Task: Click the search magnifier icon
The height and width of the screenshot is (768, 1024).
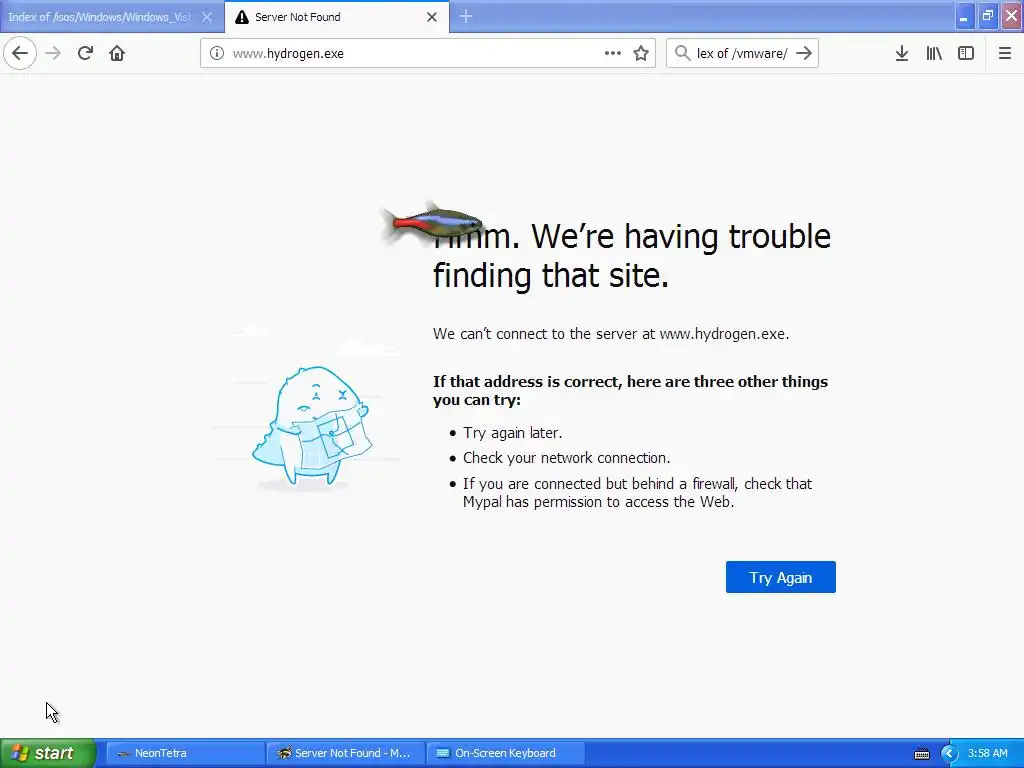Action: coord(682,53)
